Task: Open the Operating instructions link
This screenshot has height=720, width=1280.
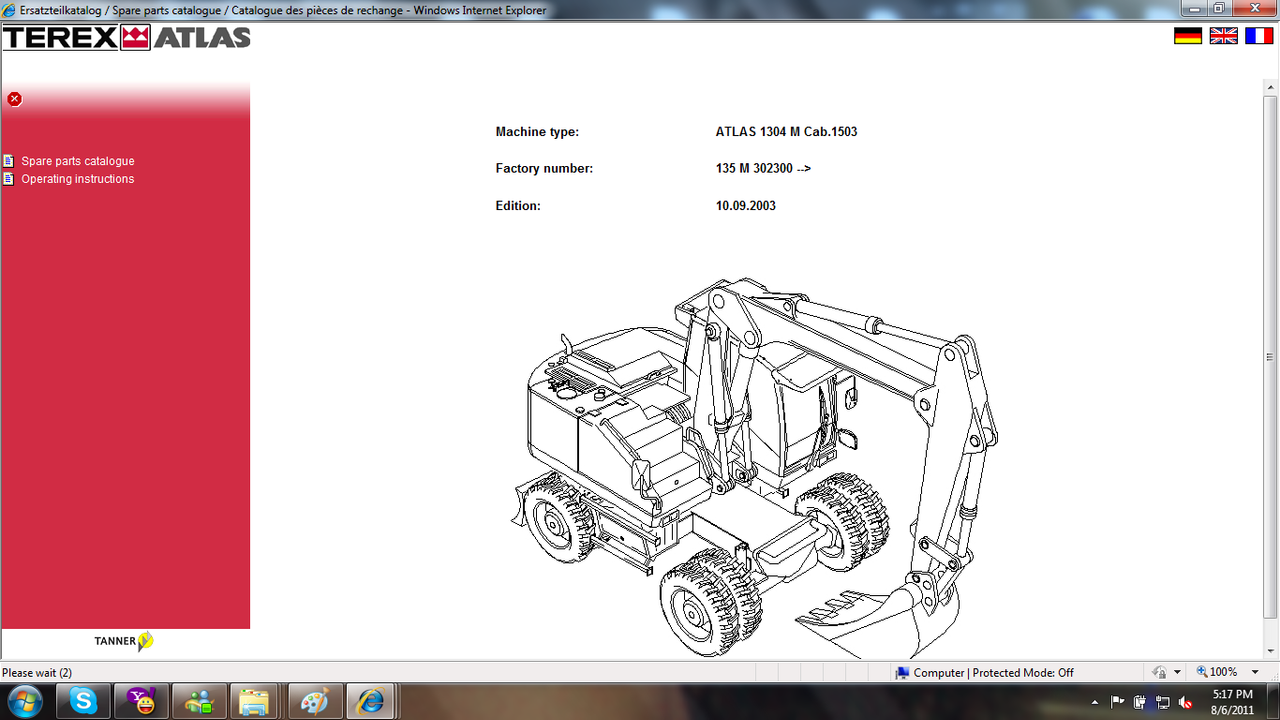Action: pyautogui.click(x=78, y=179)
